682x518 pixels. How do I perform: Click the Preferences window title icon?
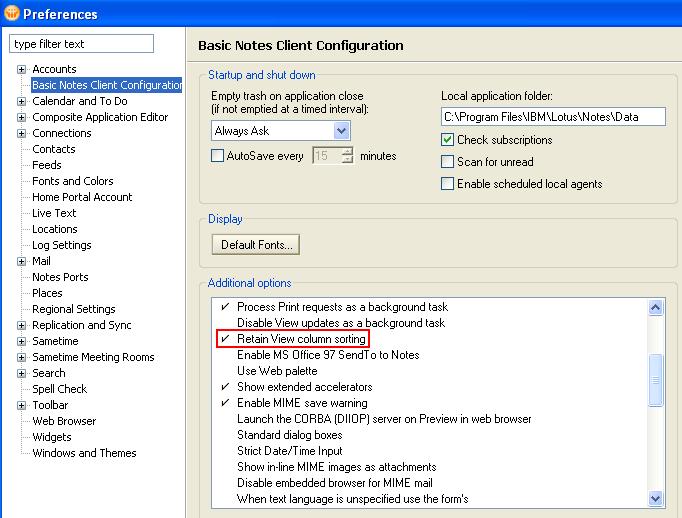tap(11, 13)
